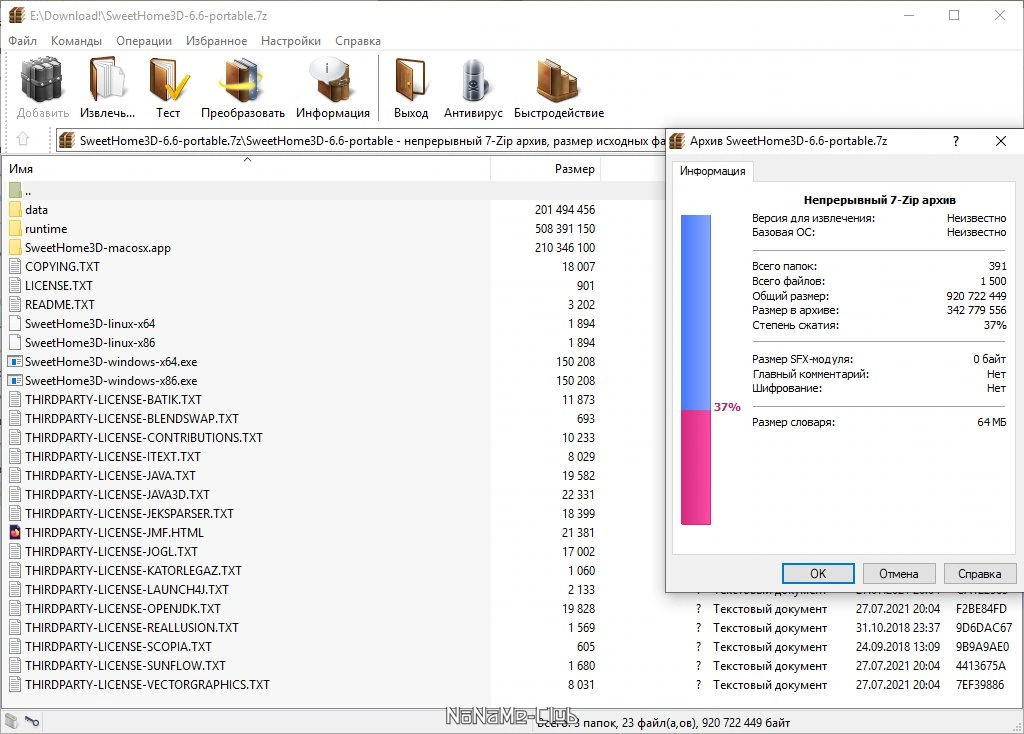This screenshot has height=734, width=1024.
Task: Select the runtime folder icon
Action: [x=16, y=229]
